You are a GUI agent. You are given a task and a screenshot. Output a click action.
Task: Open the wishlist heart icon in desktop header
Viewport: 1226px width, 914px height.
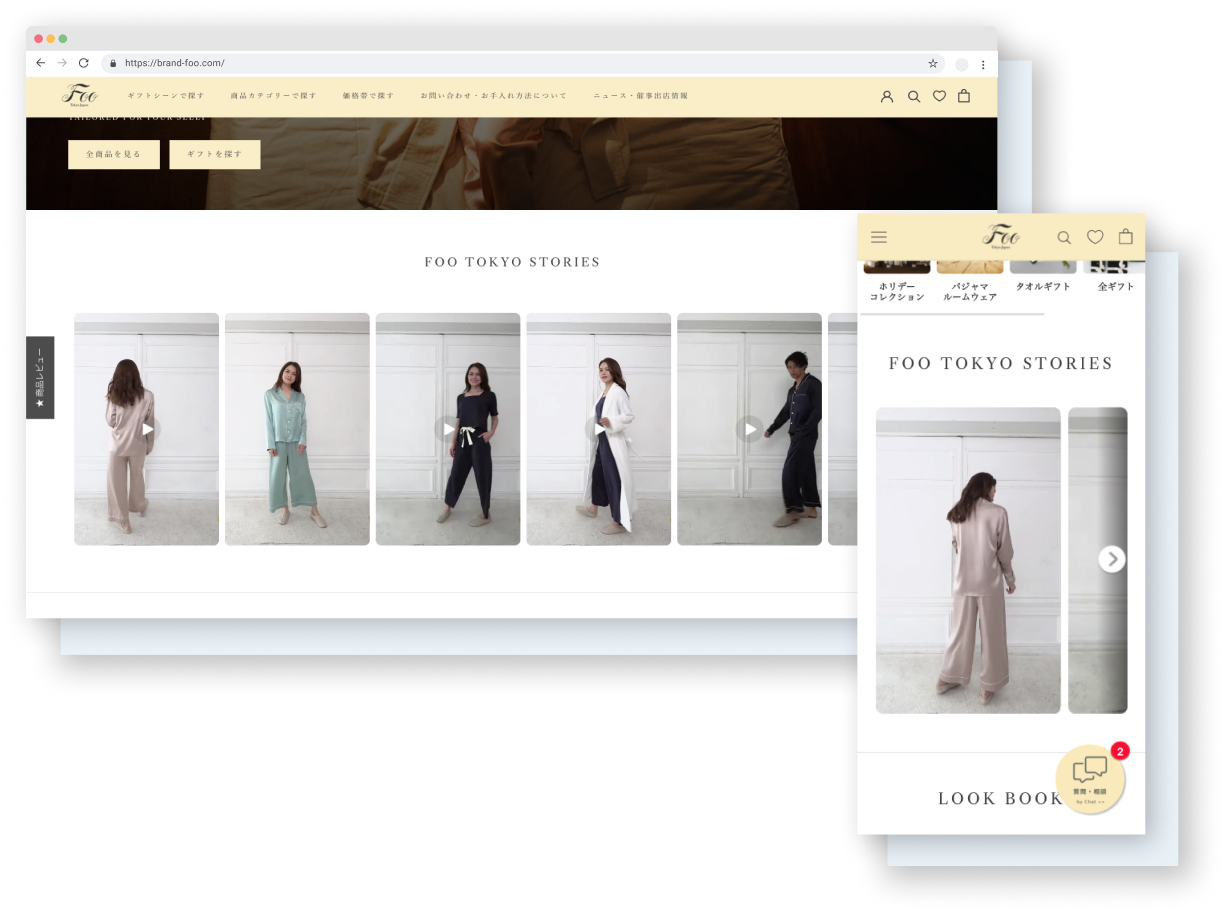[939, 96]
